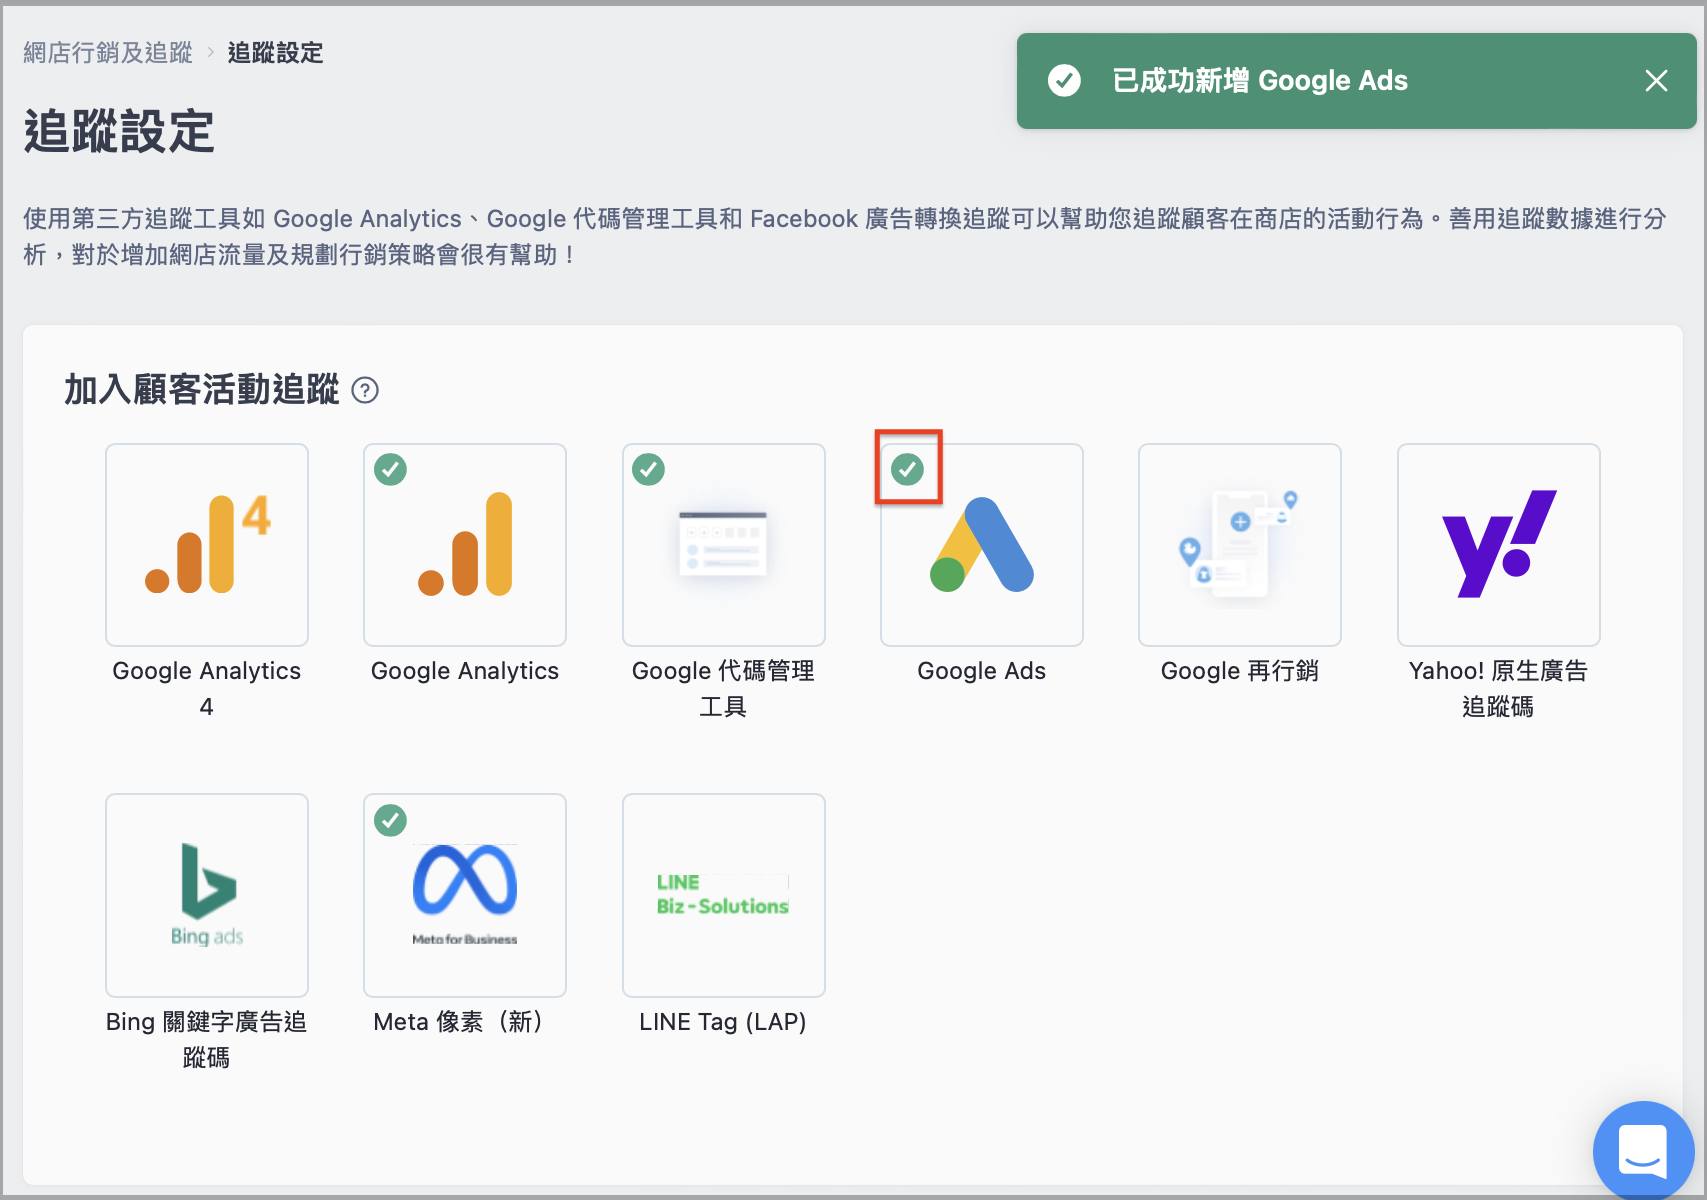Click the 追蹤設定 page heading

tap(119, 132)
